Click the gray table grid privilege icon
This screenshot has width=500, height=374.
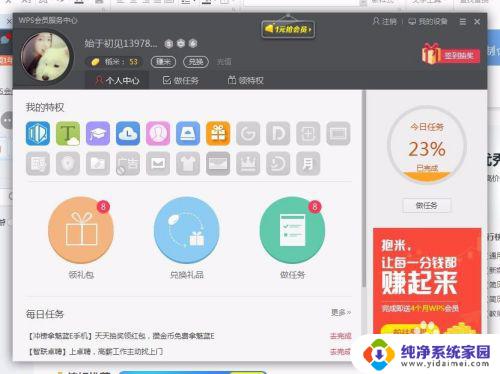(308, 133)
